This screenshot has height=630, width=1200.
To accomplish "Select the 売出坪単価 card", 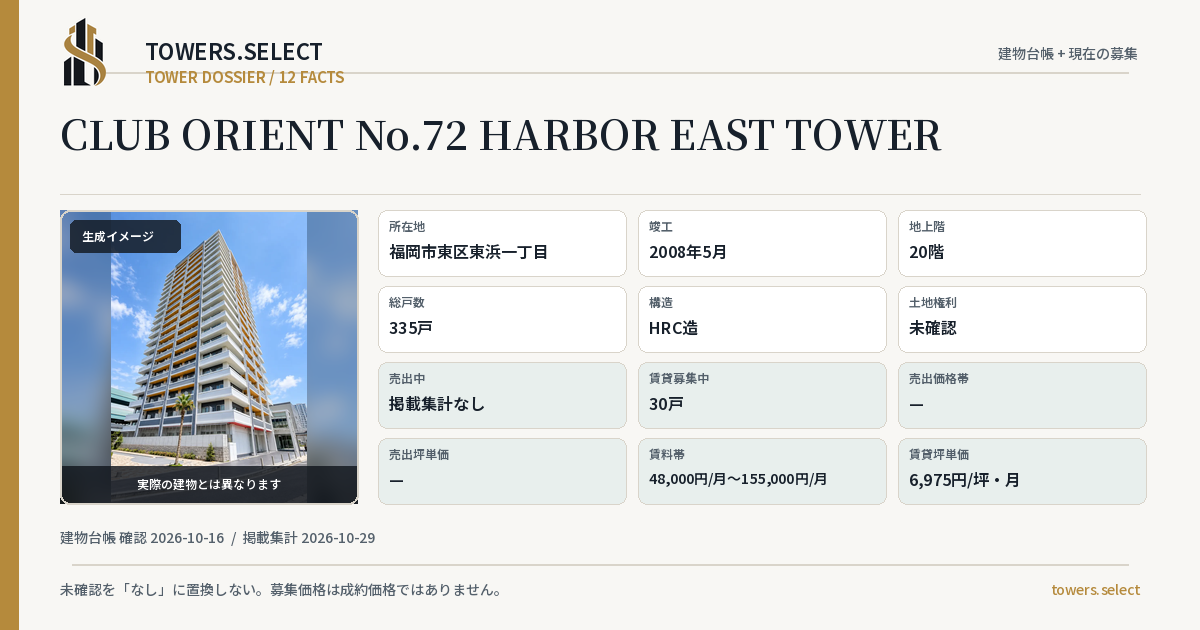I will (502, 471).
